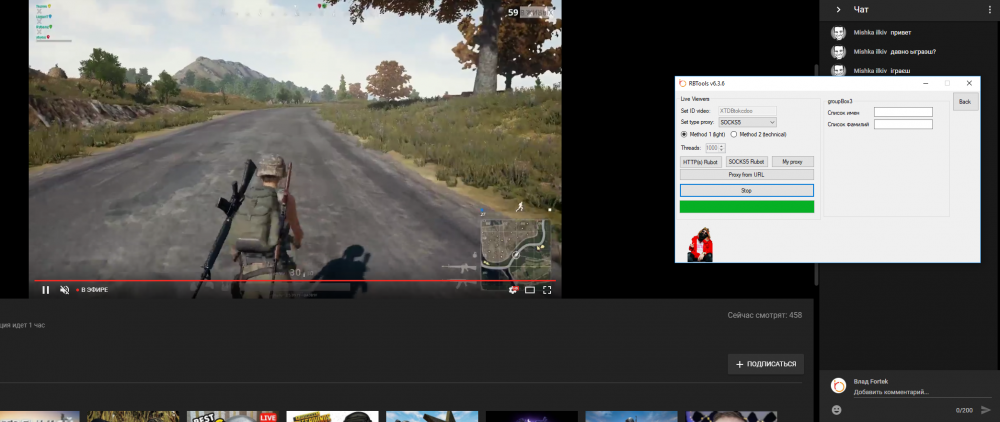Adjust the Threads spinner arrows

(722, 148)
